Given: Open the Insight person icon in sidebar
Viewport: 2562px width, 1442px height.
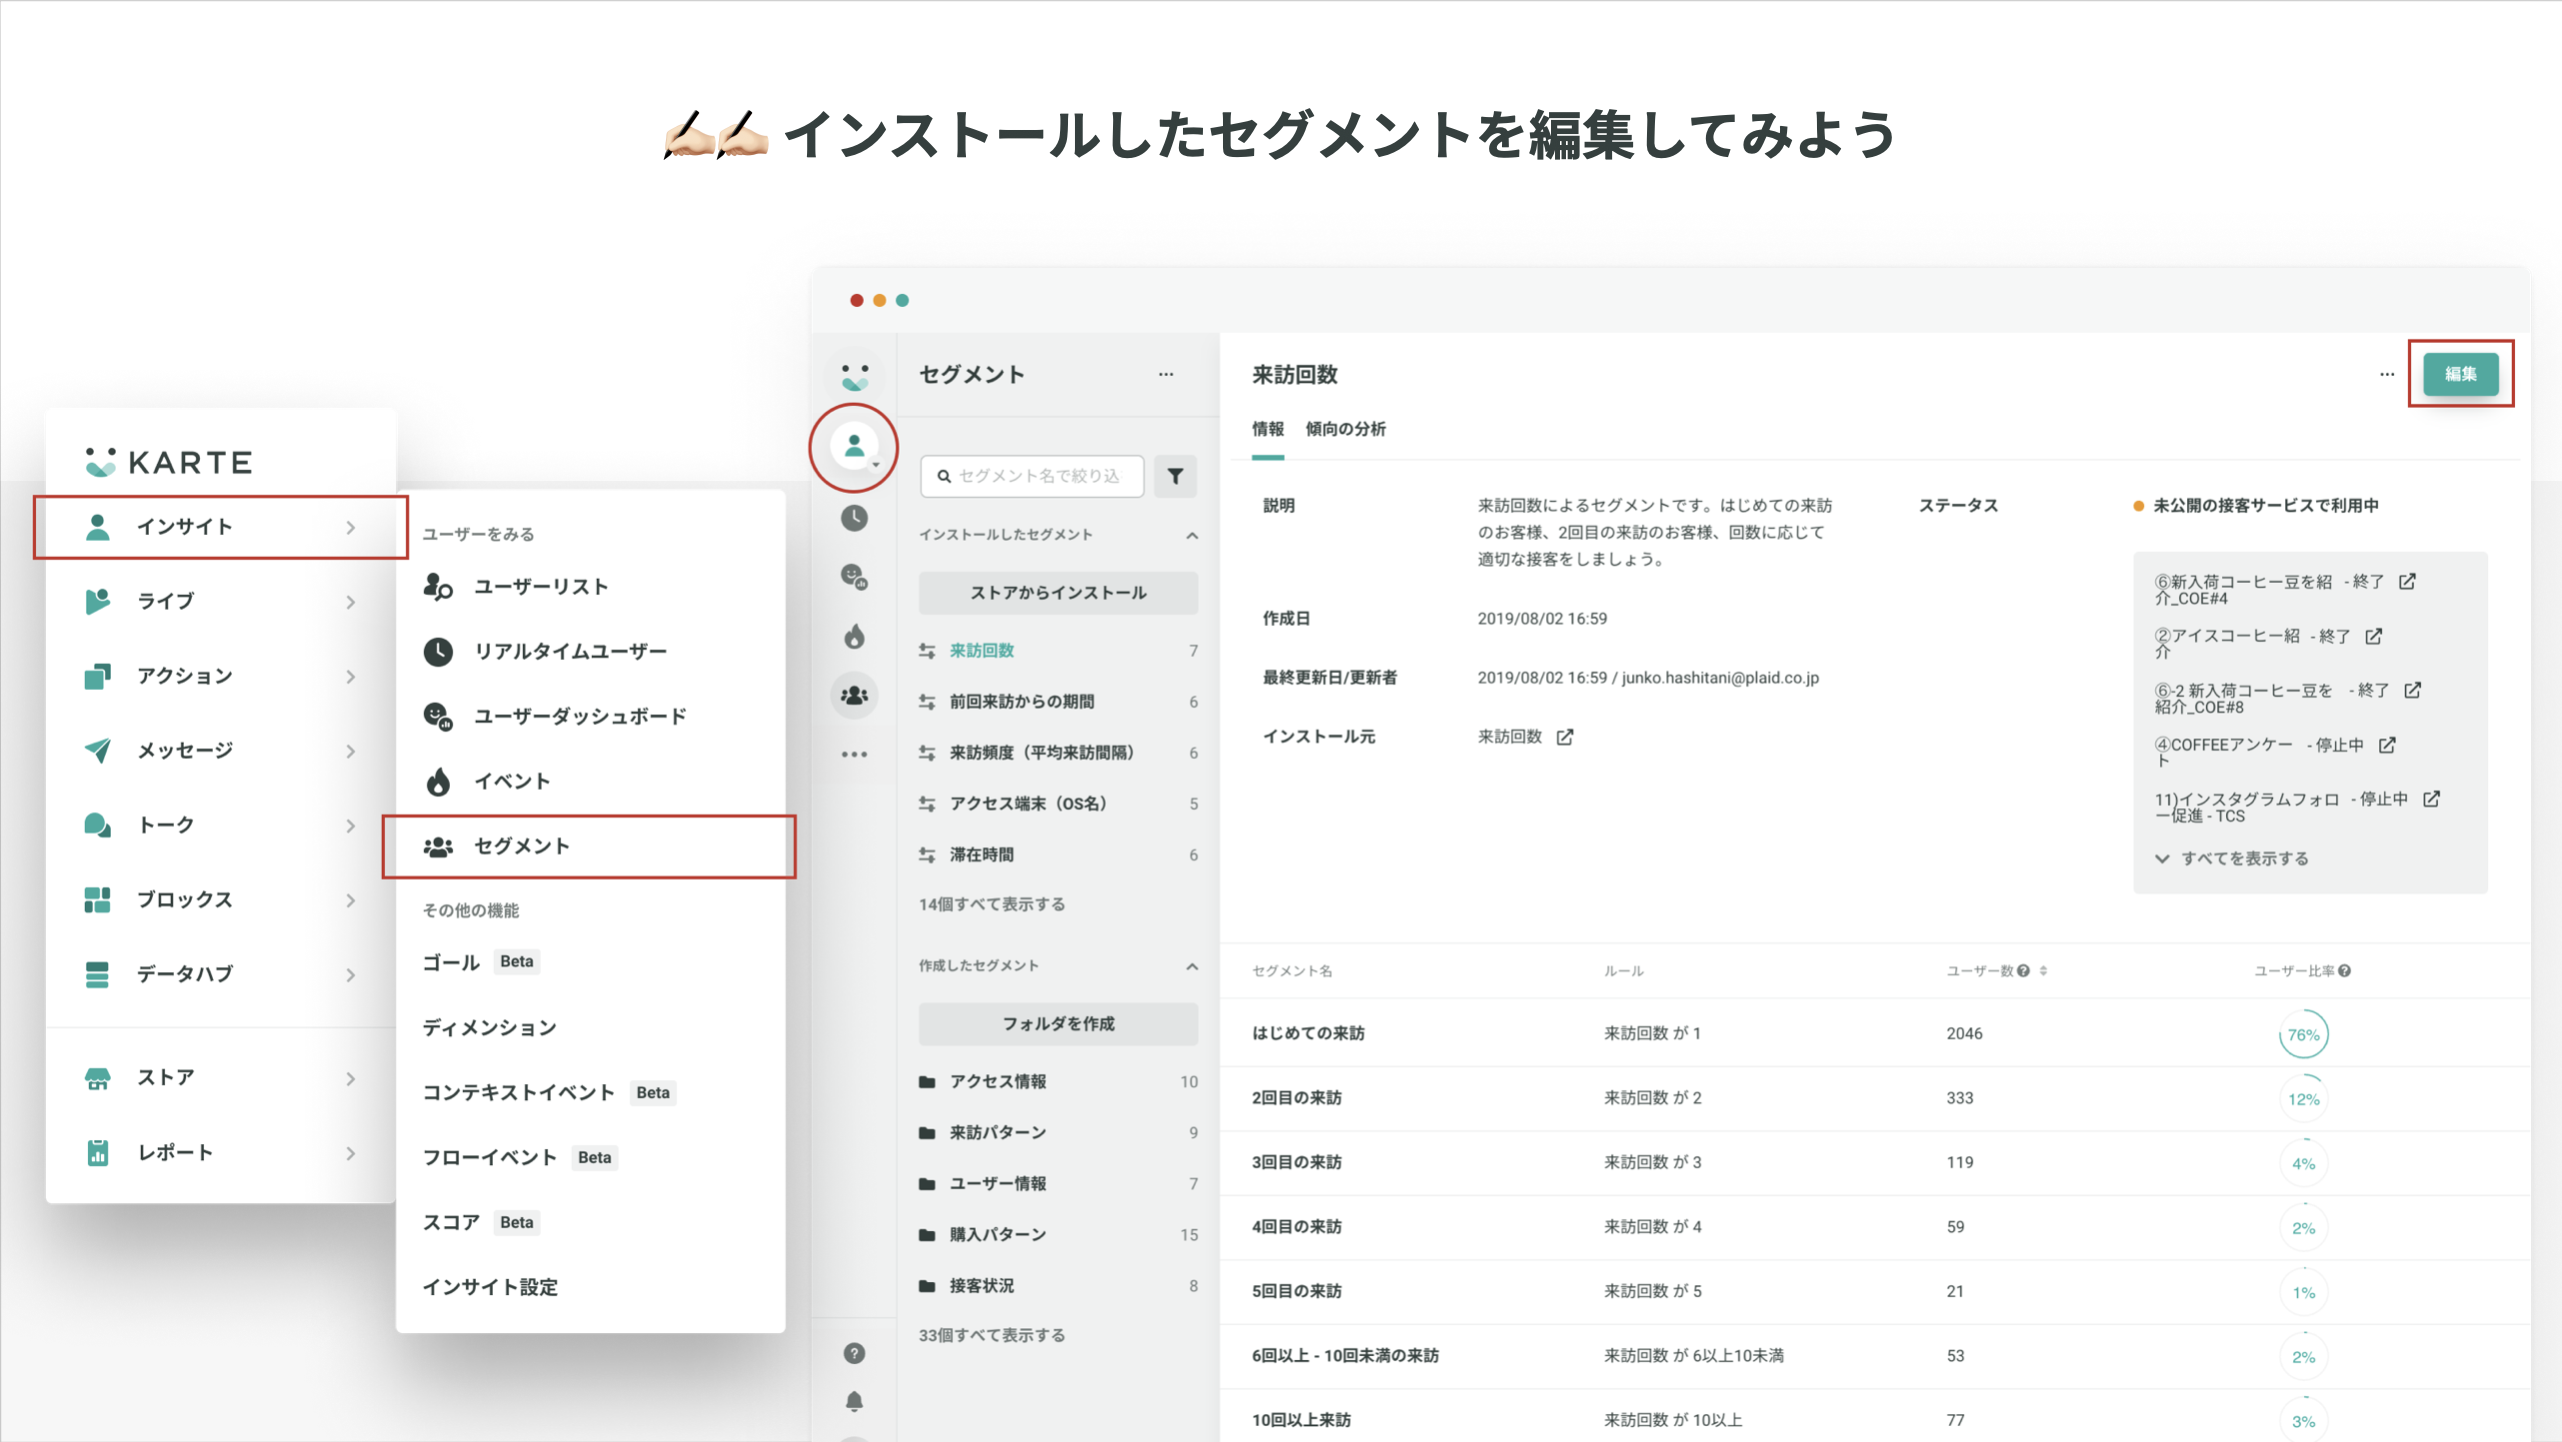Looking at the screenshot, I should tap(854, 446).
